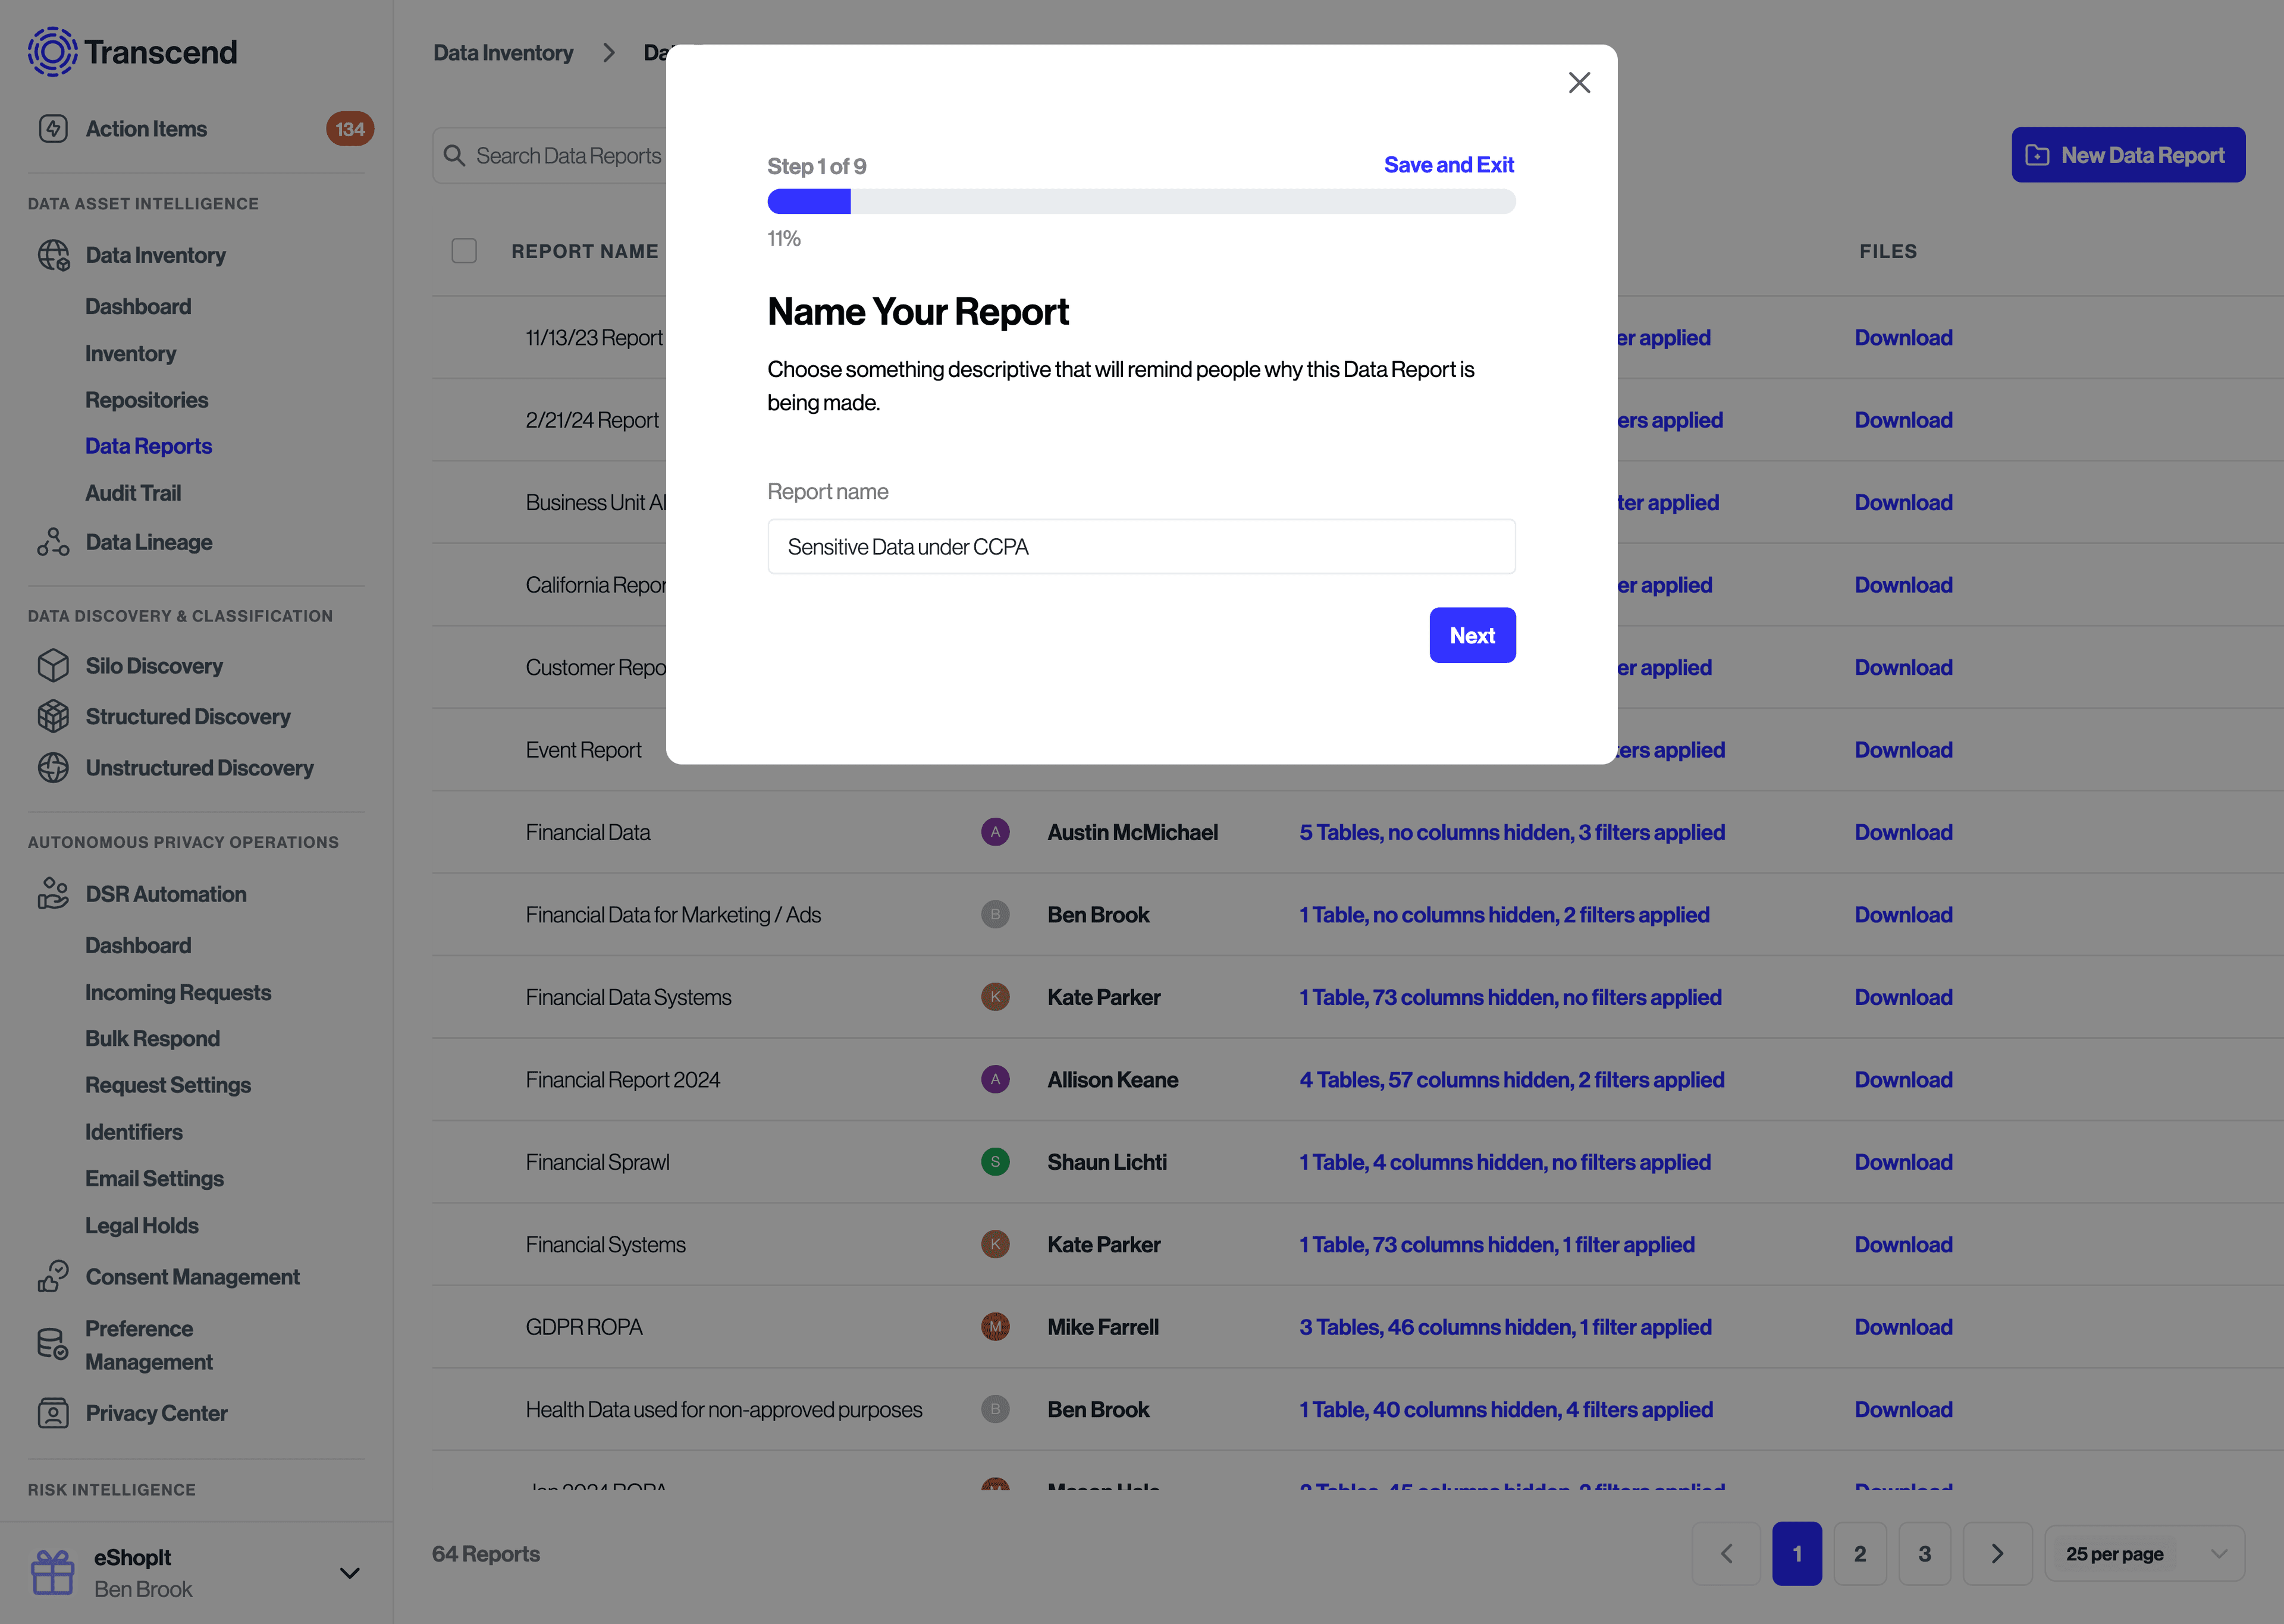
Task: Click Save and Exit
Action: (x=1449, y=164)
